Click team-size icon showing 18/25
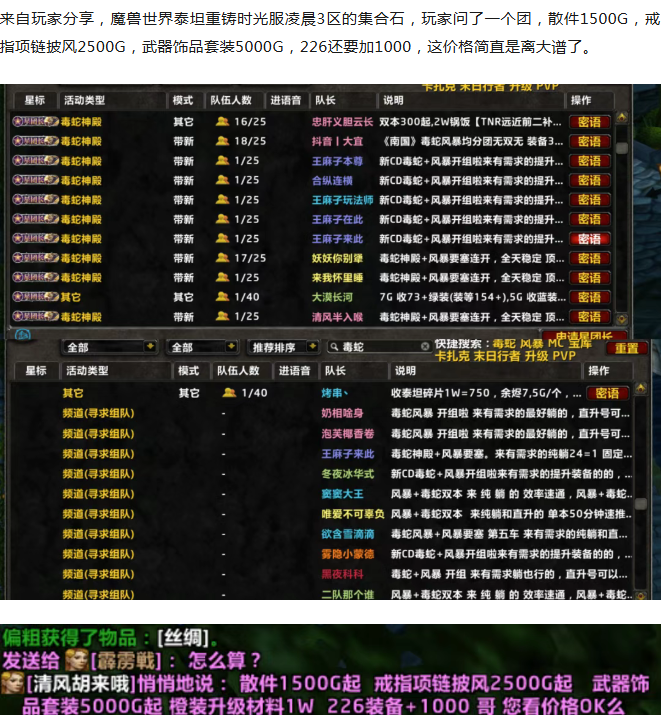The image size is (666, 722). [222, 142]
